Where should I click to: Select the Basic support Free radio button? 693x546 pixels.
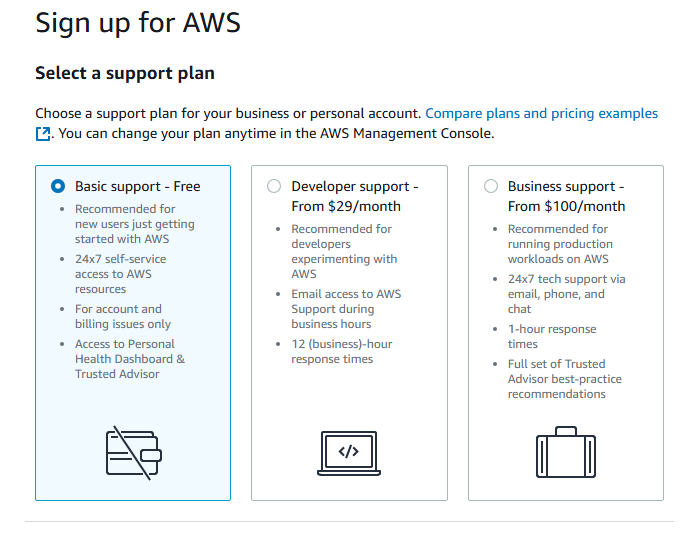(58, 186)
